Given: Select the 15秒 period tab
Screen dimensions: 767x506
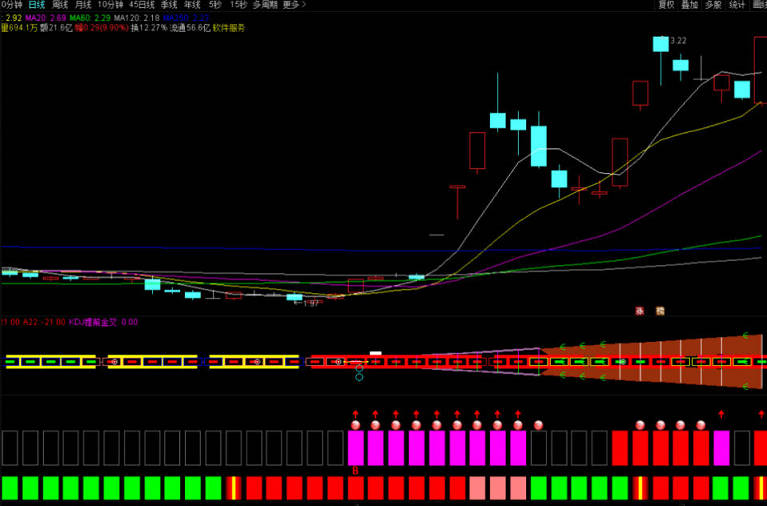Looking at the screenshot, I should pyautogui.click(x=238, y=5).
